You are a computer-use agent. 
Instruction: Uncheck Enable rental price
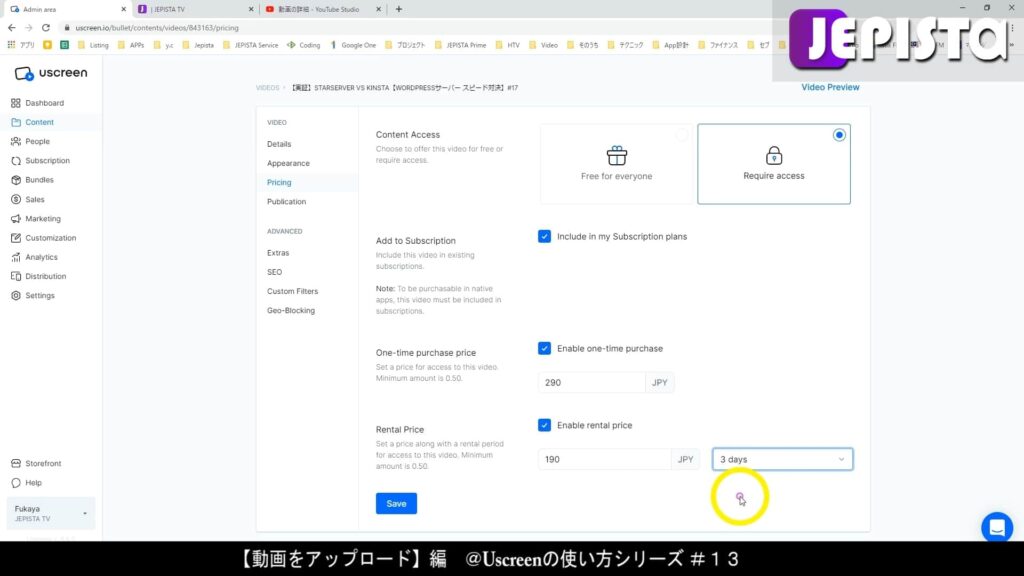pos(544,425)
